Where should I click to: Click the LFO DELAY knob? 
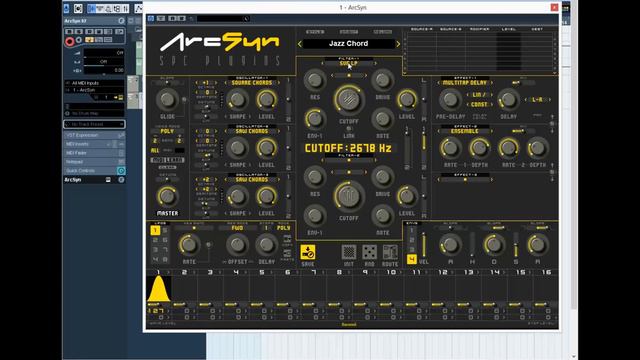[266, 245]
